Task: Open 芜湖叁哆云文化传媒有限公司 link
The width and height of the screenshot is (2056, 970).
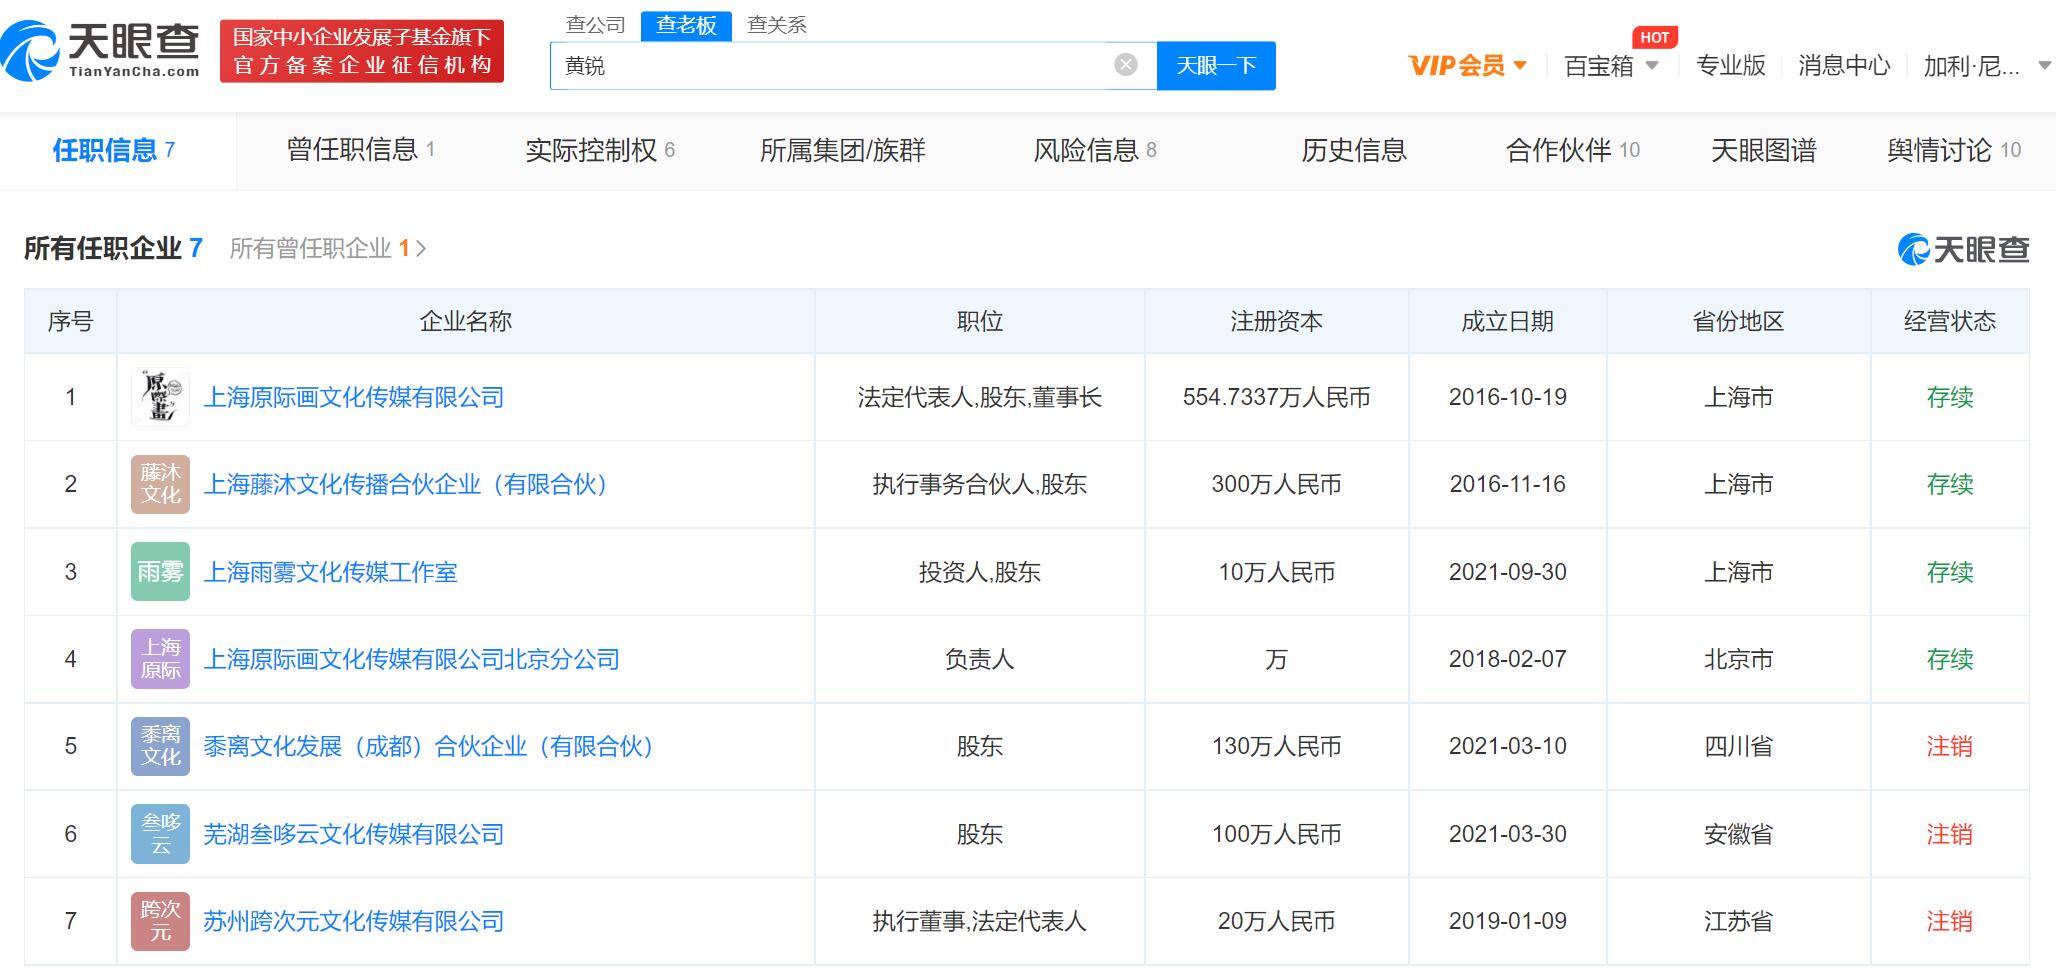Action: coord(353,834)
